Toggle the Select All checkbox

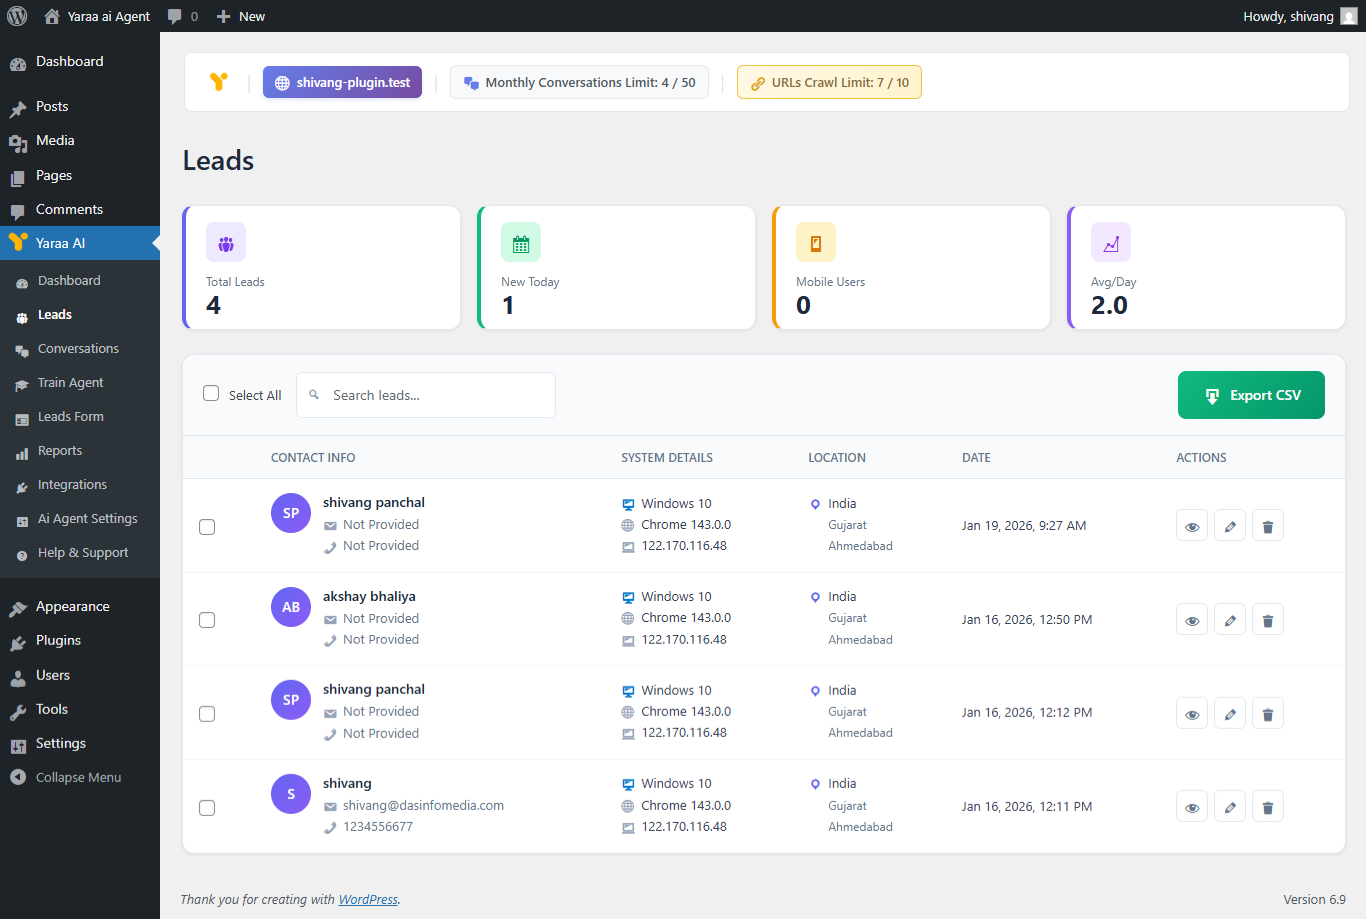pyautogui.click(x=211, y=393)
